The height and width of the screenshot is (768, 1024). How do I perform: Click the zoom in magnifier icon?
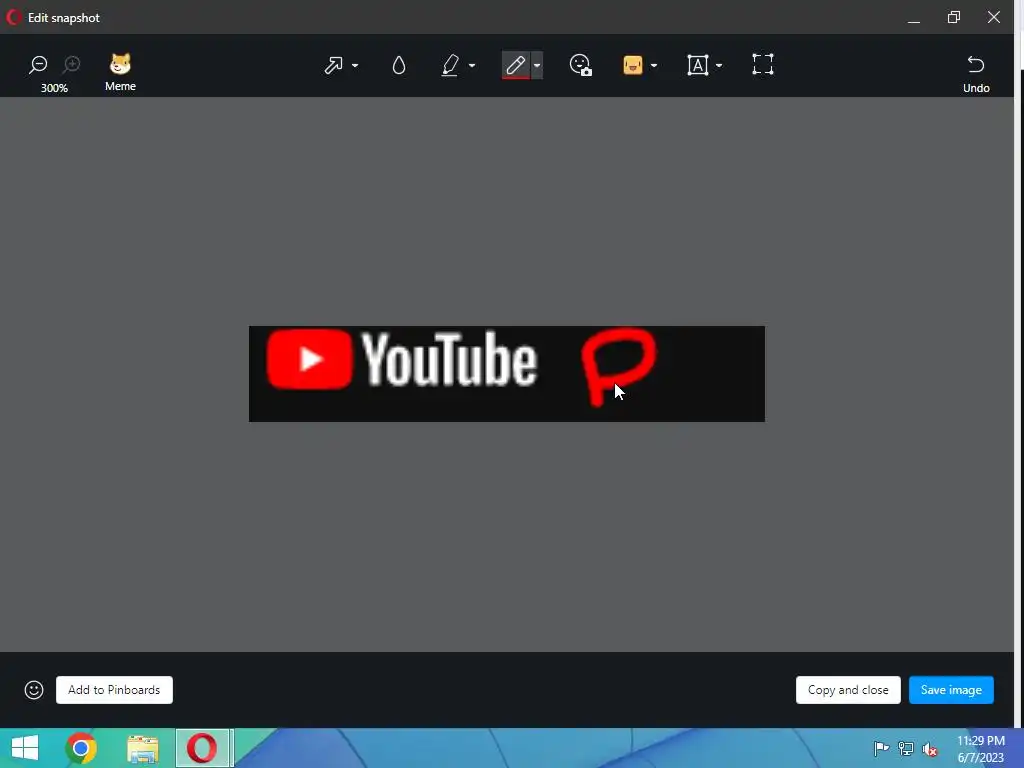click(71, 64)
